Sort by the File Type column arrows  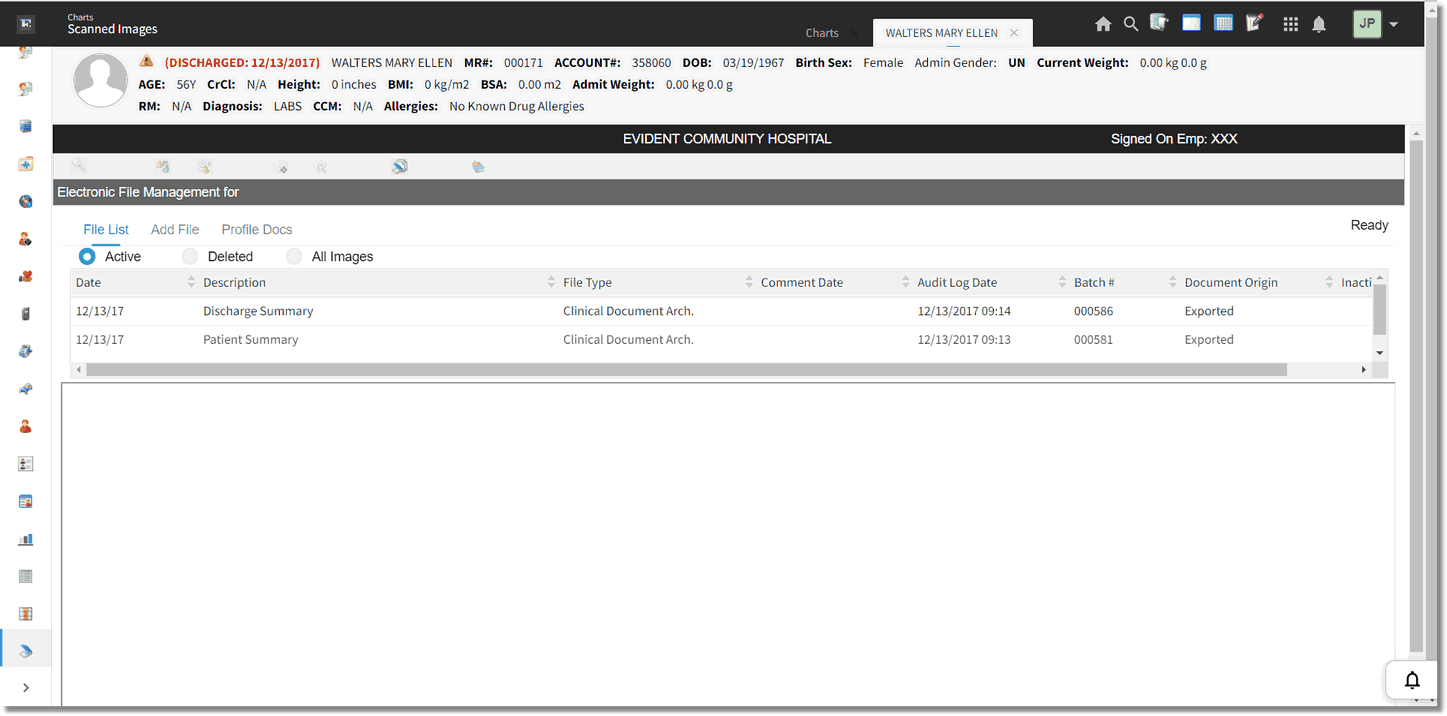[749, 283]
